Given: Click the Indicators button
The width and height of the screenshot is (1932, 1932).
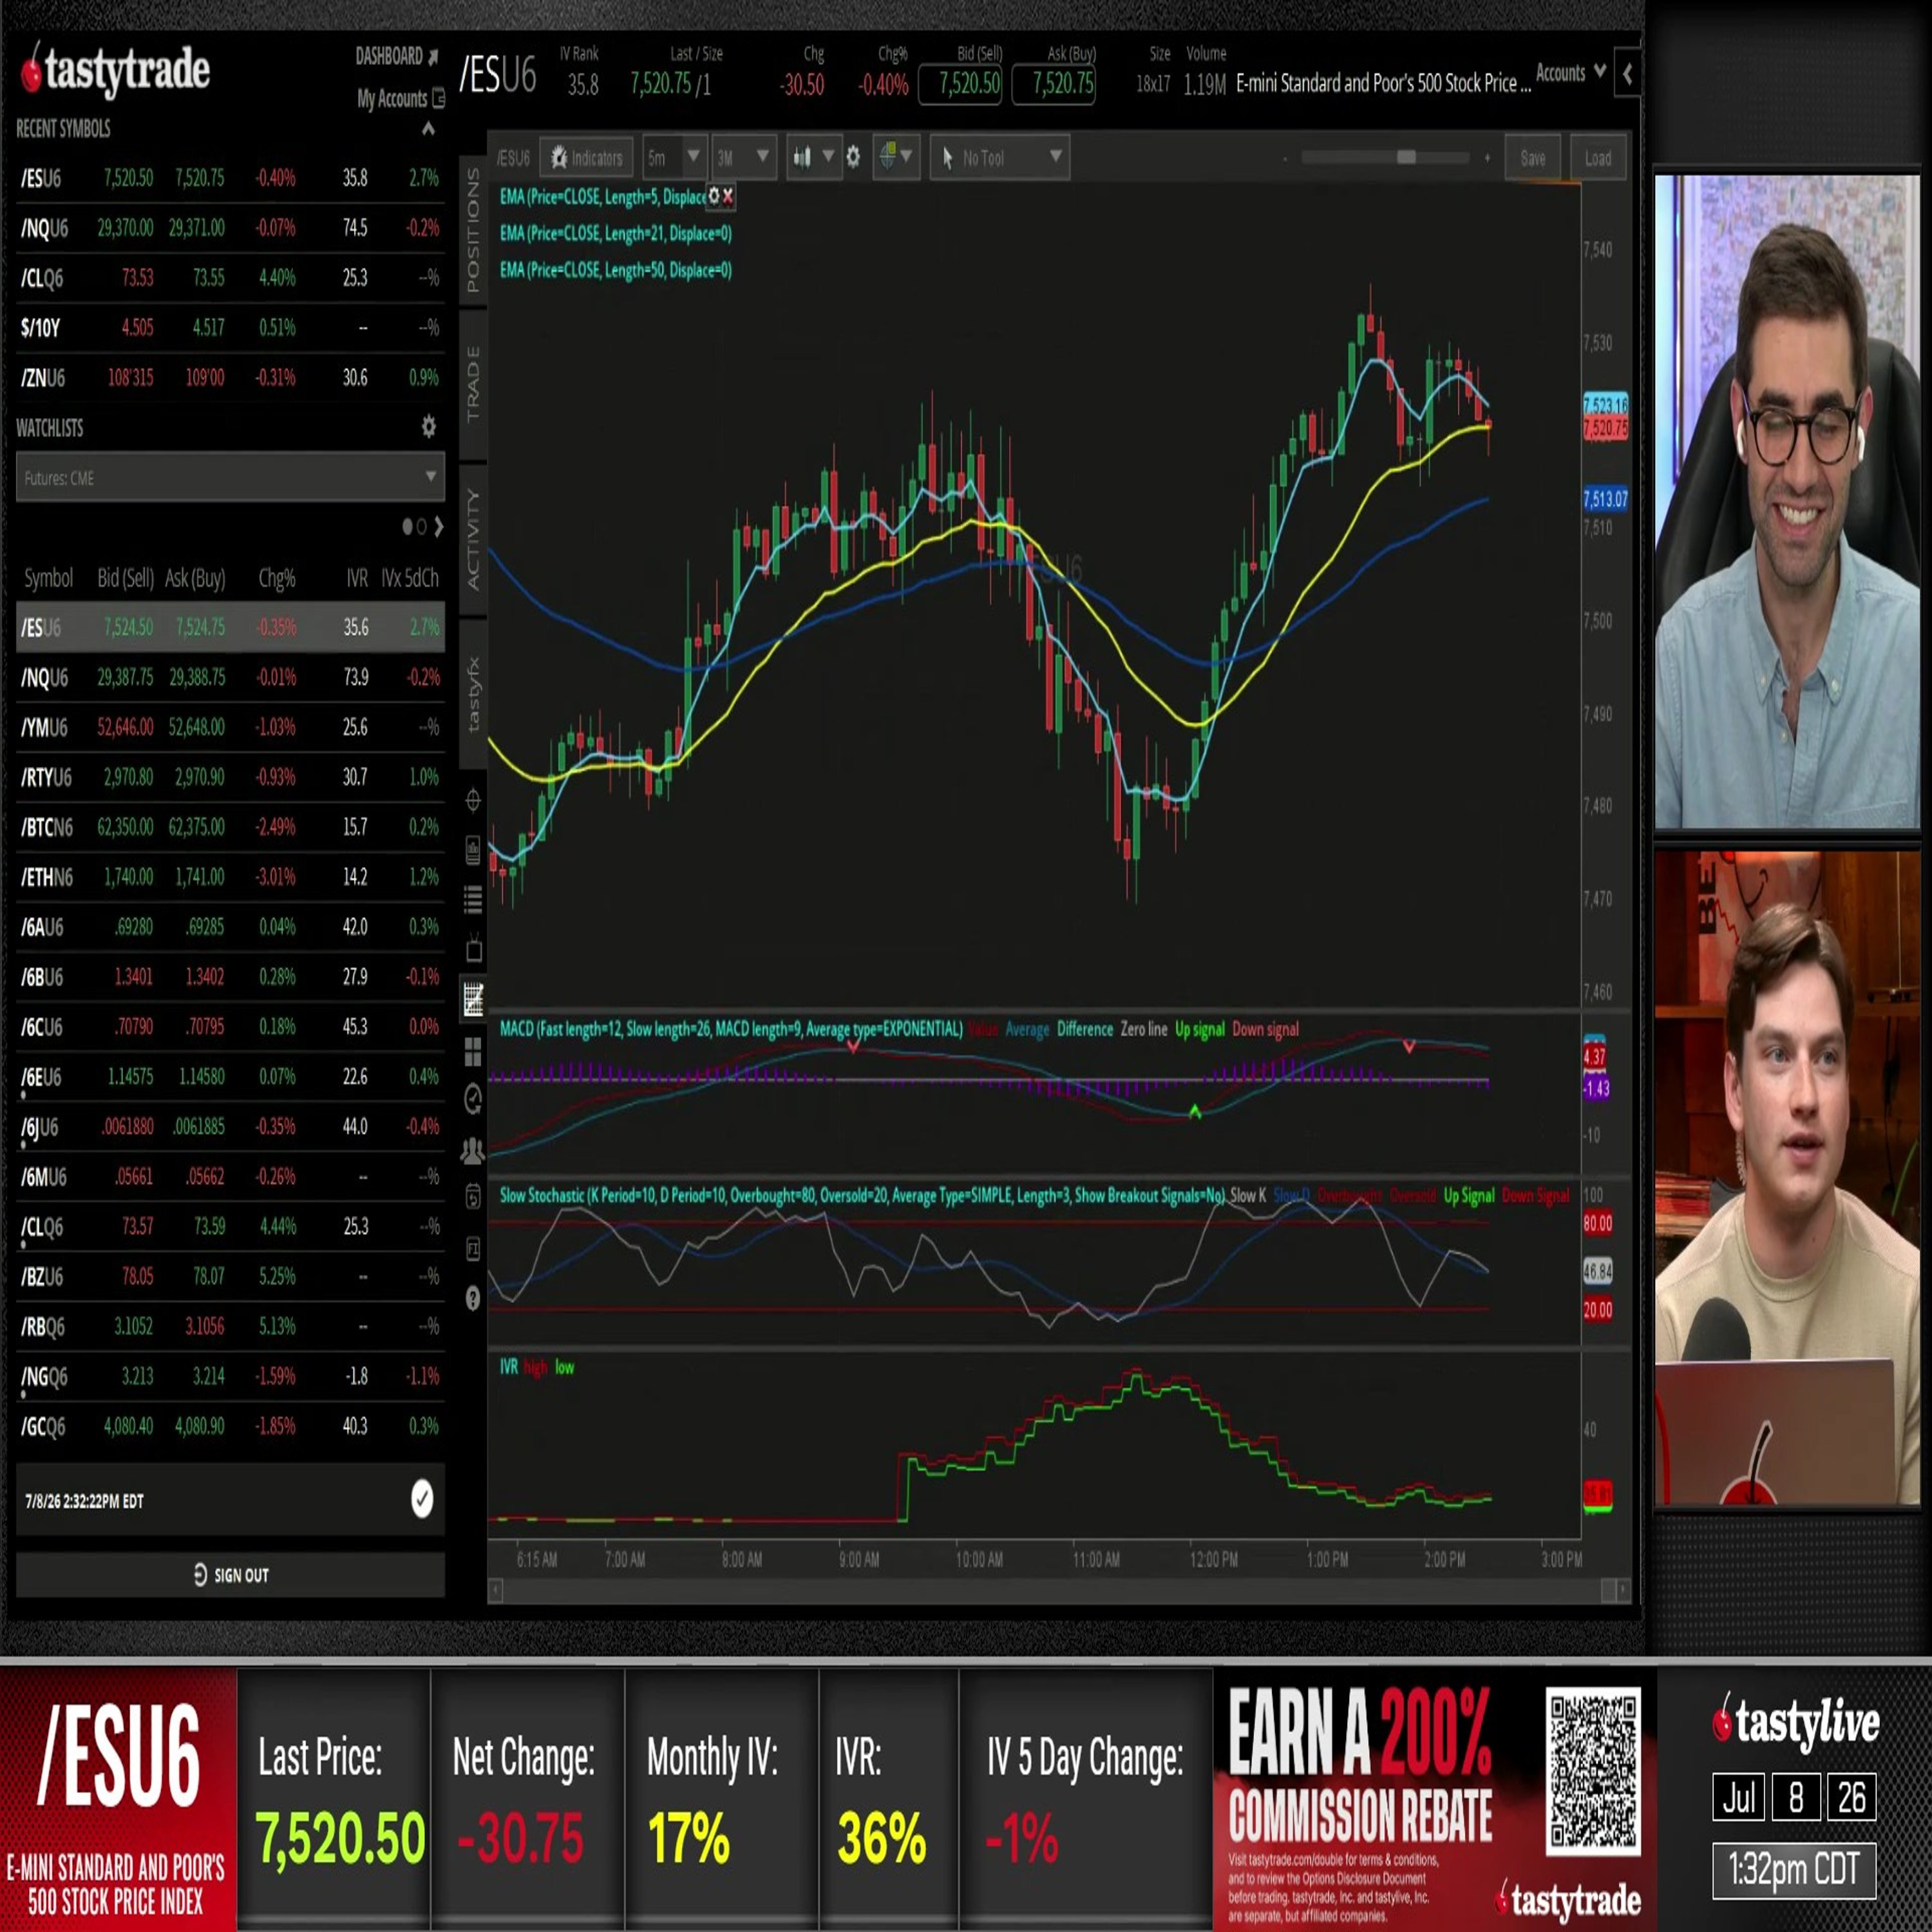Looking at the screenshot, I should pyautogui.click(x=587, y=157).
